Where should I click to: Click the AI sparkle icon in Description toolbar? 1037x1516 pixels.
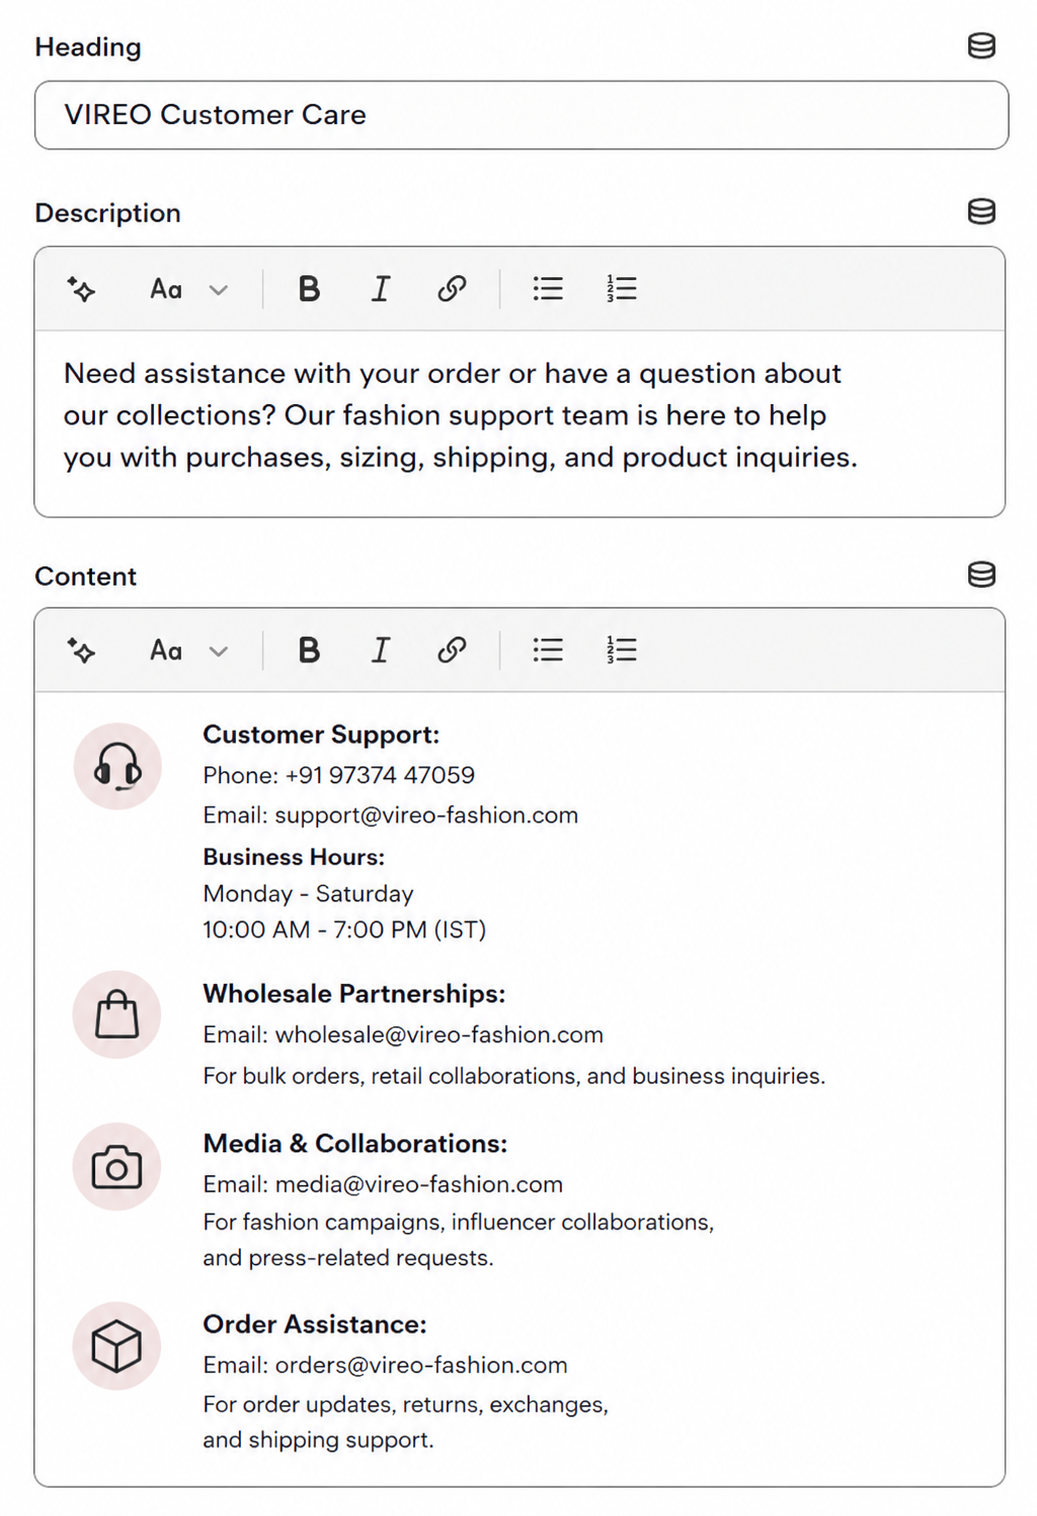[81, 289]
